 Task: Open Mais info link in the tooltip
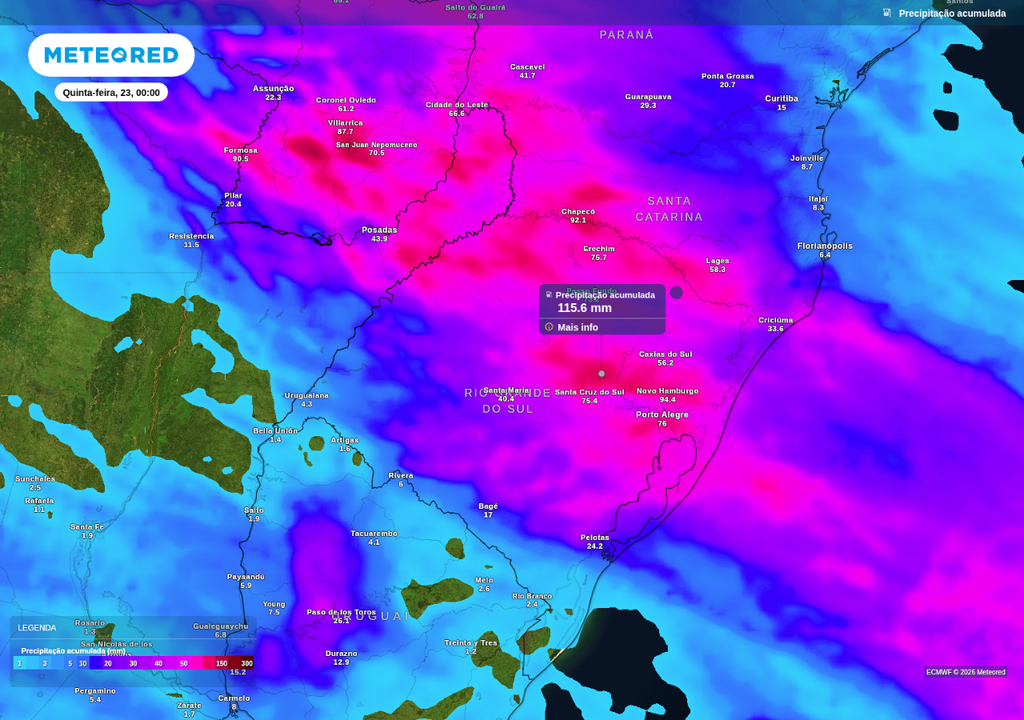coord(577,327)
